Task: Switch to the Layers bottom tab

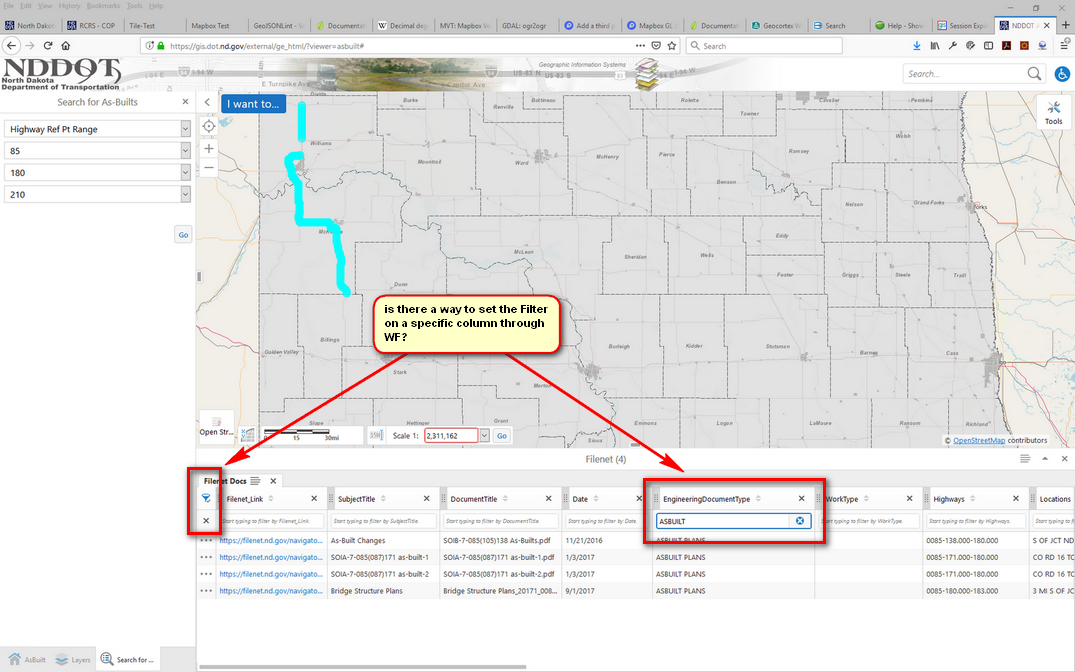Action: click(73, 660)
